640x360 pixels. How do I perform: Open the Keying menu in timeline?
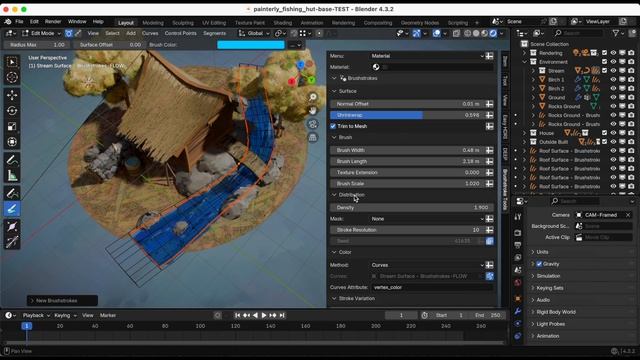pyautogui.click(x=65, y=316)
